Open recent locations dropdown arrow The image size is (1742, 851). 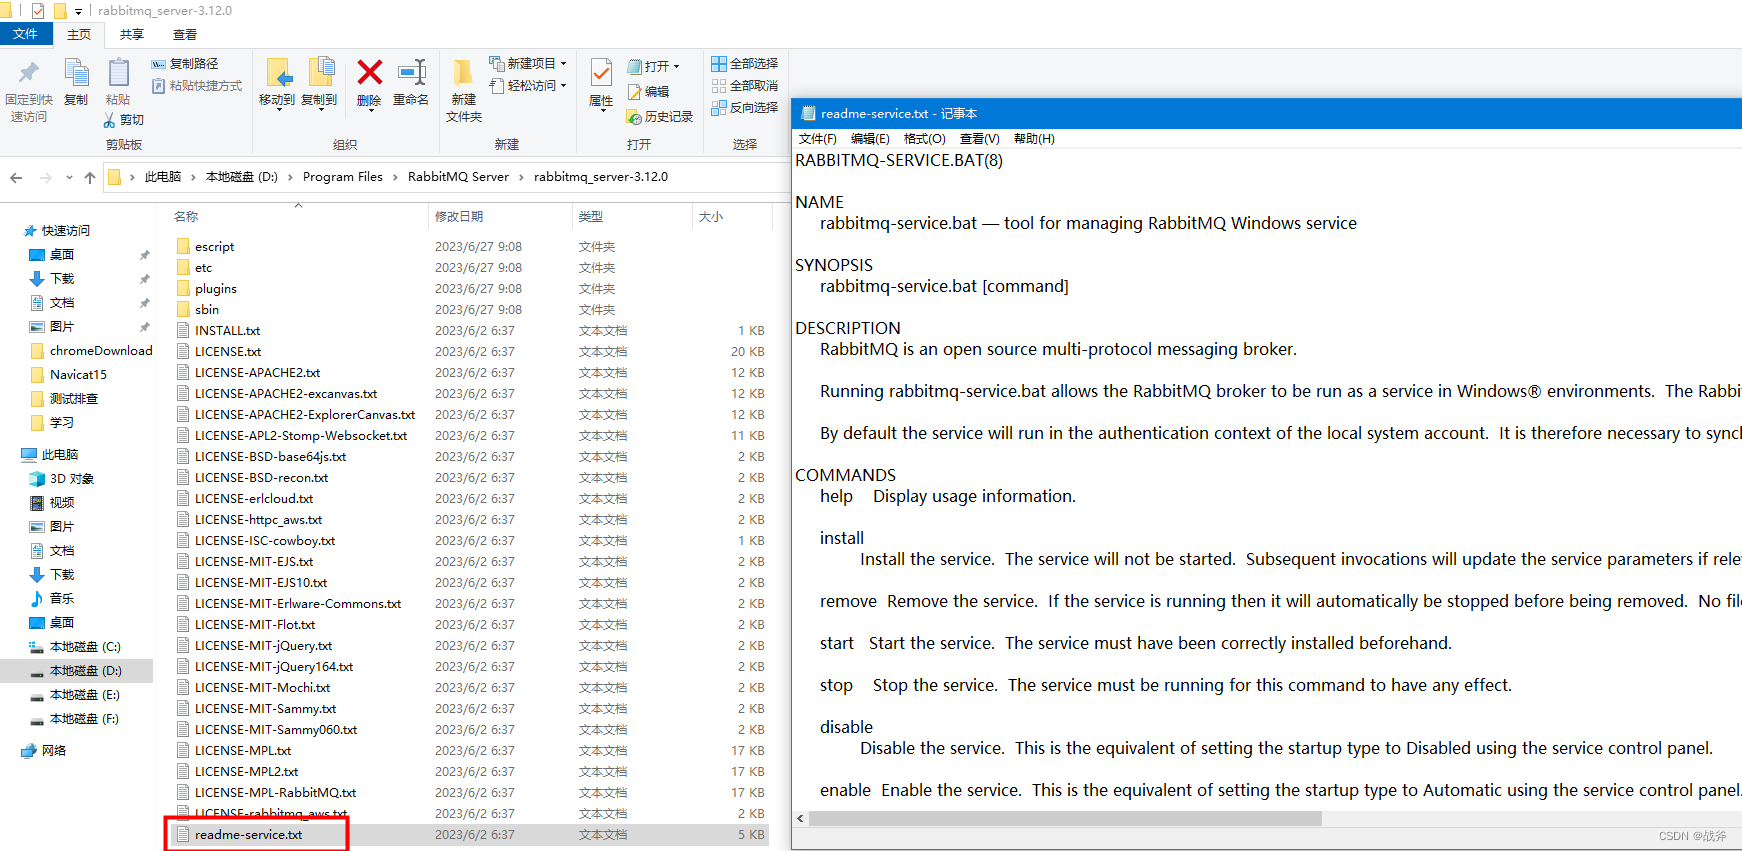(69, 177)
